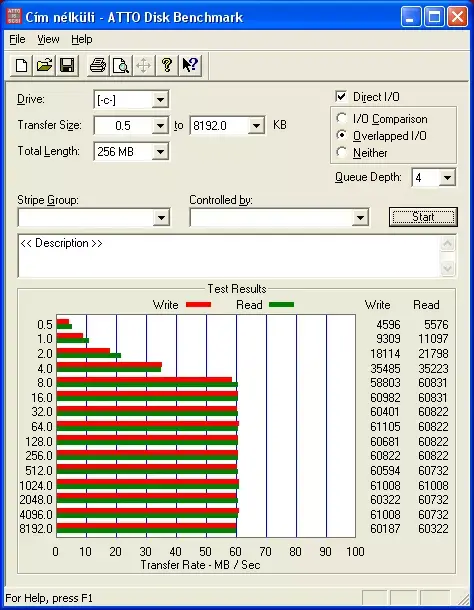Click the Write value 60187
The height and width of the screenshot is (610, 474).
click(x=385, y=529)
